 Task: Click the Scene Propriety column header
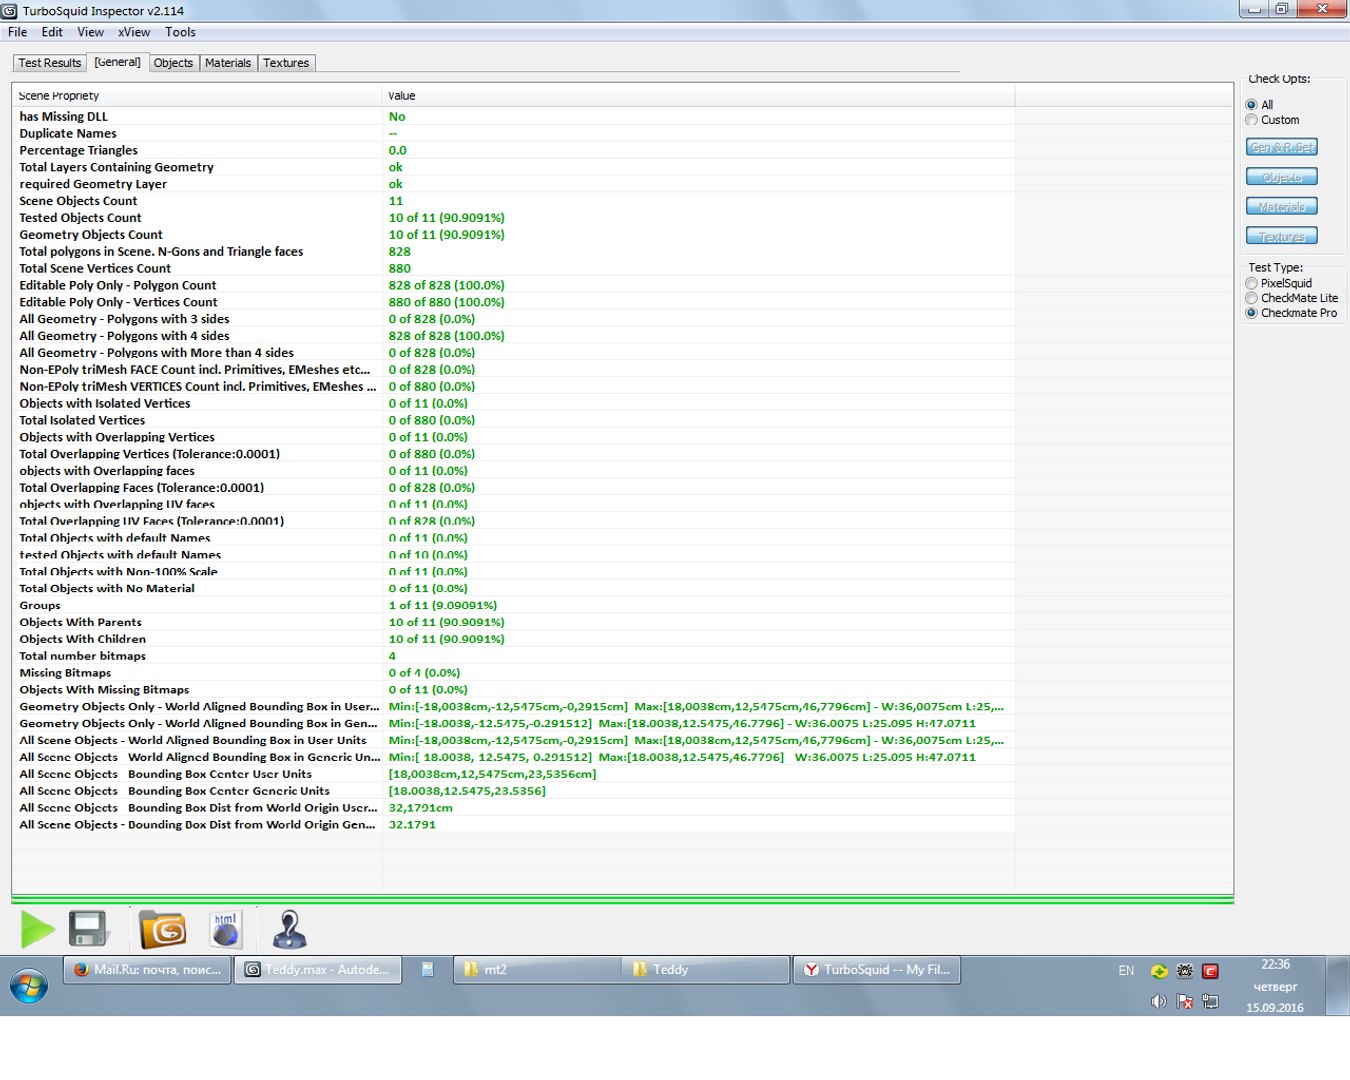pos(197,96)
